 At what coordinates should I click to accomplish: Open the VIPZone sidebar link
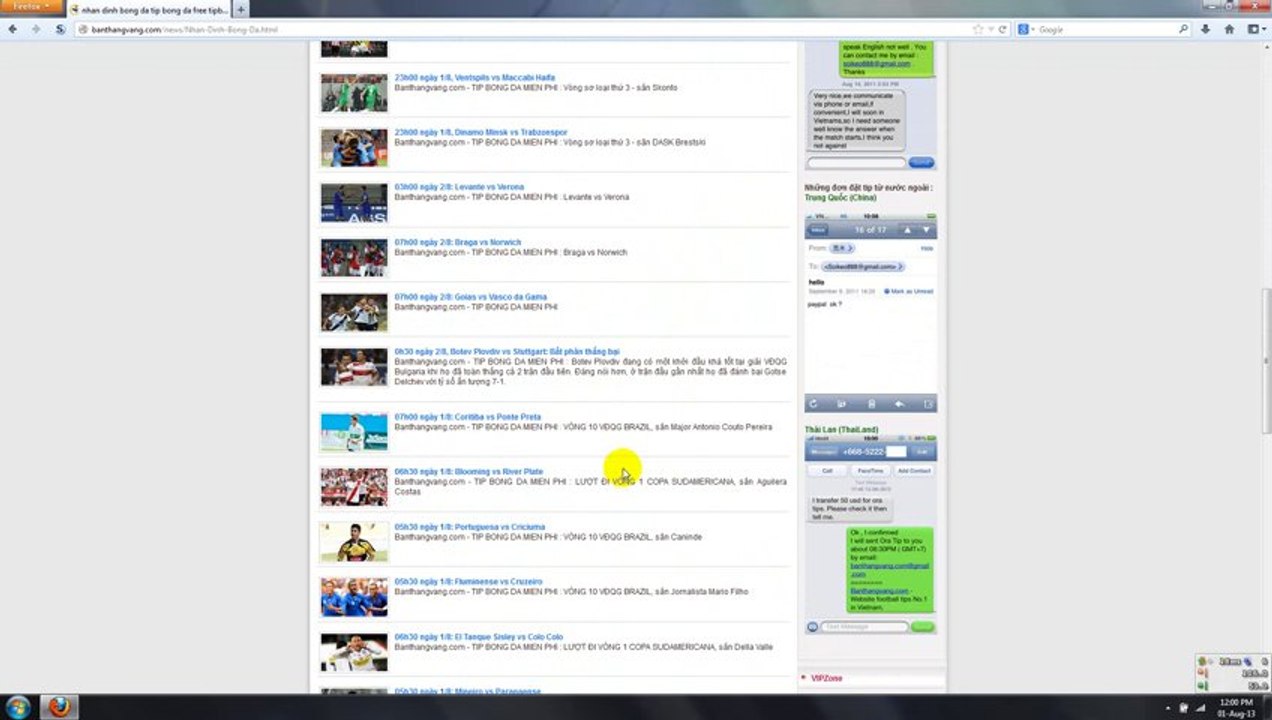click(826, 678)
